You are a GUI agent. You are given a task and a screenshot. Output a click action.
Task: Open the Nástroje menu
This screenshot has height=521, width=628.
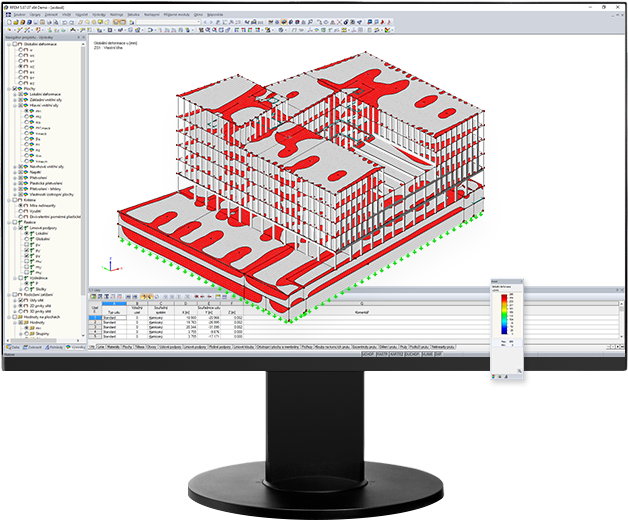click(x=117, y=15)
